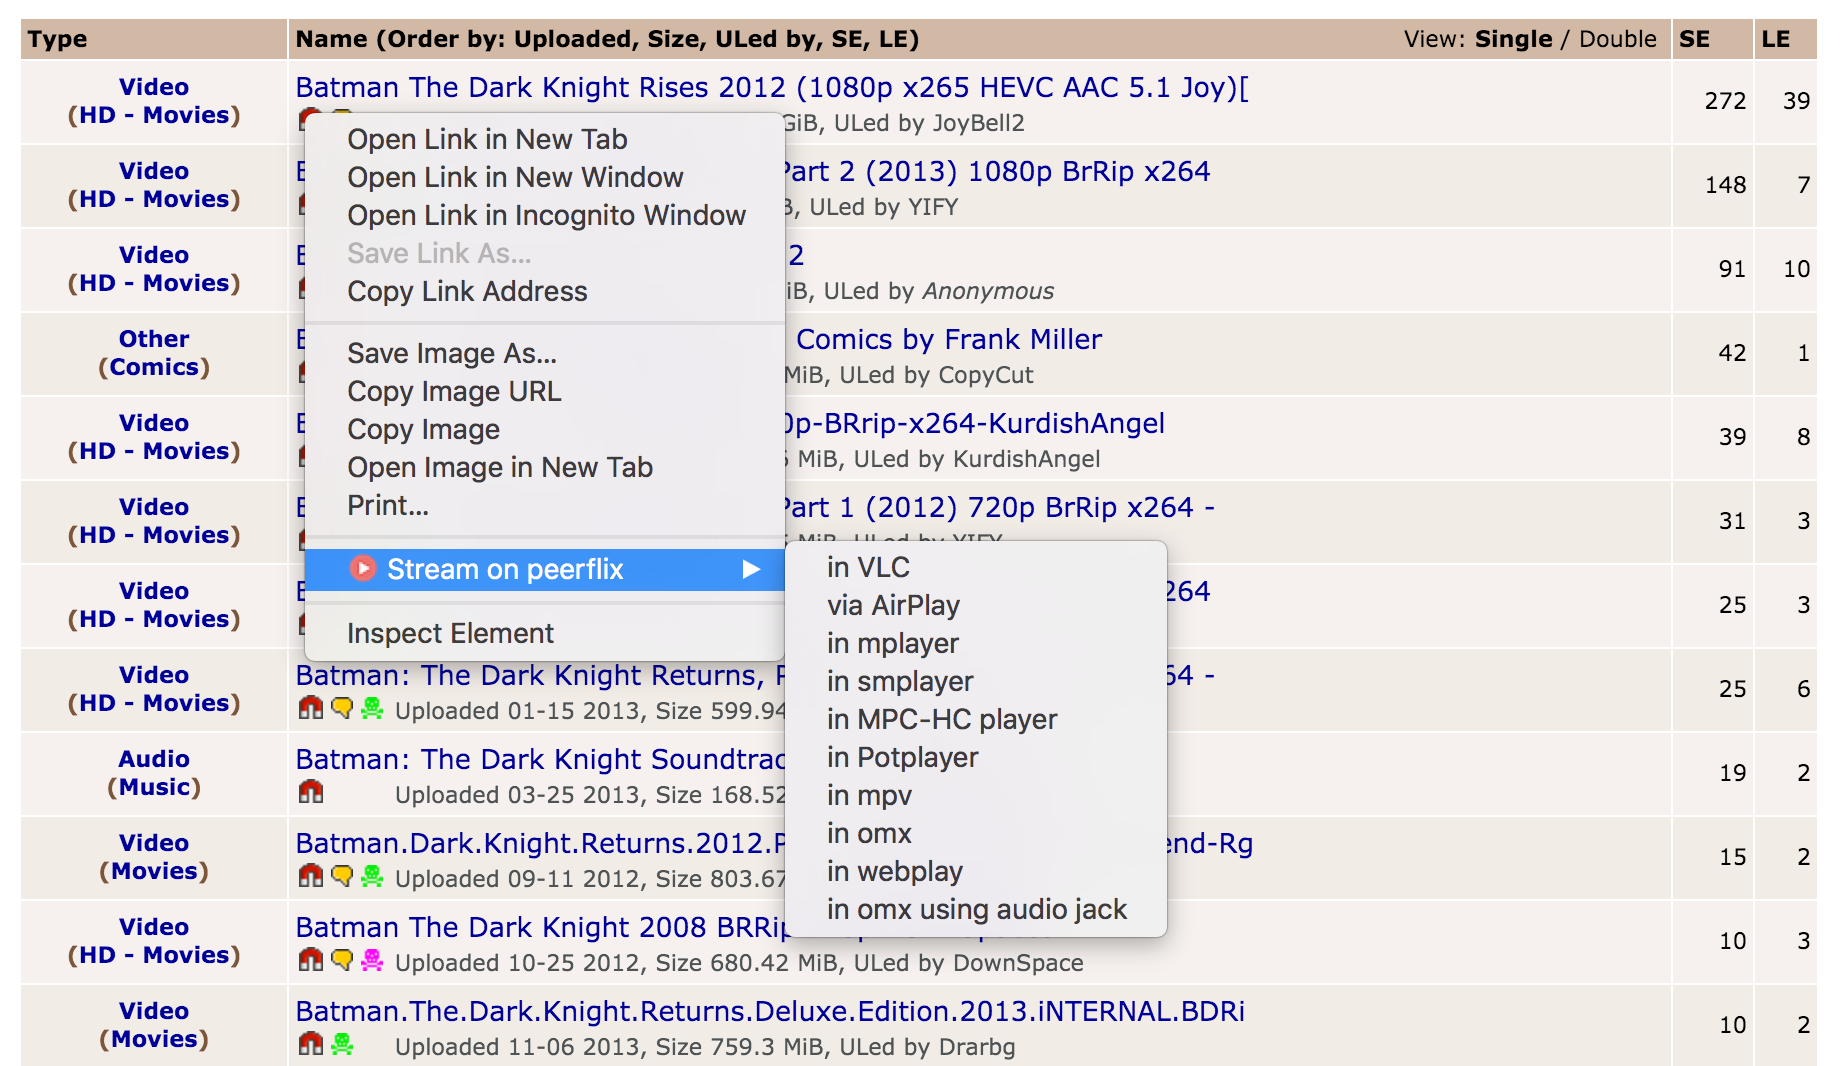
Task: Click the SE column header at the right
Action: pos(1694,39)
